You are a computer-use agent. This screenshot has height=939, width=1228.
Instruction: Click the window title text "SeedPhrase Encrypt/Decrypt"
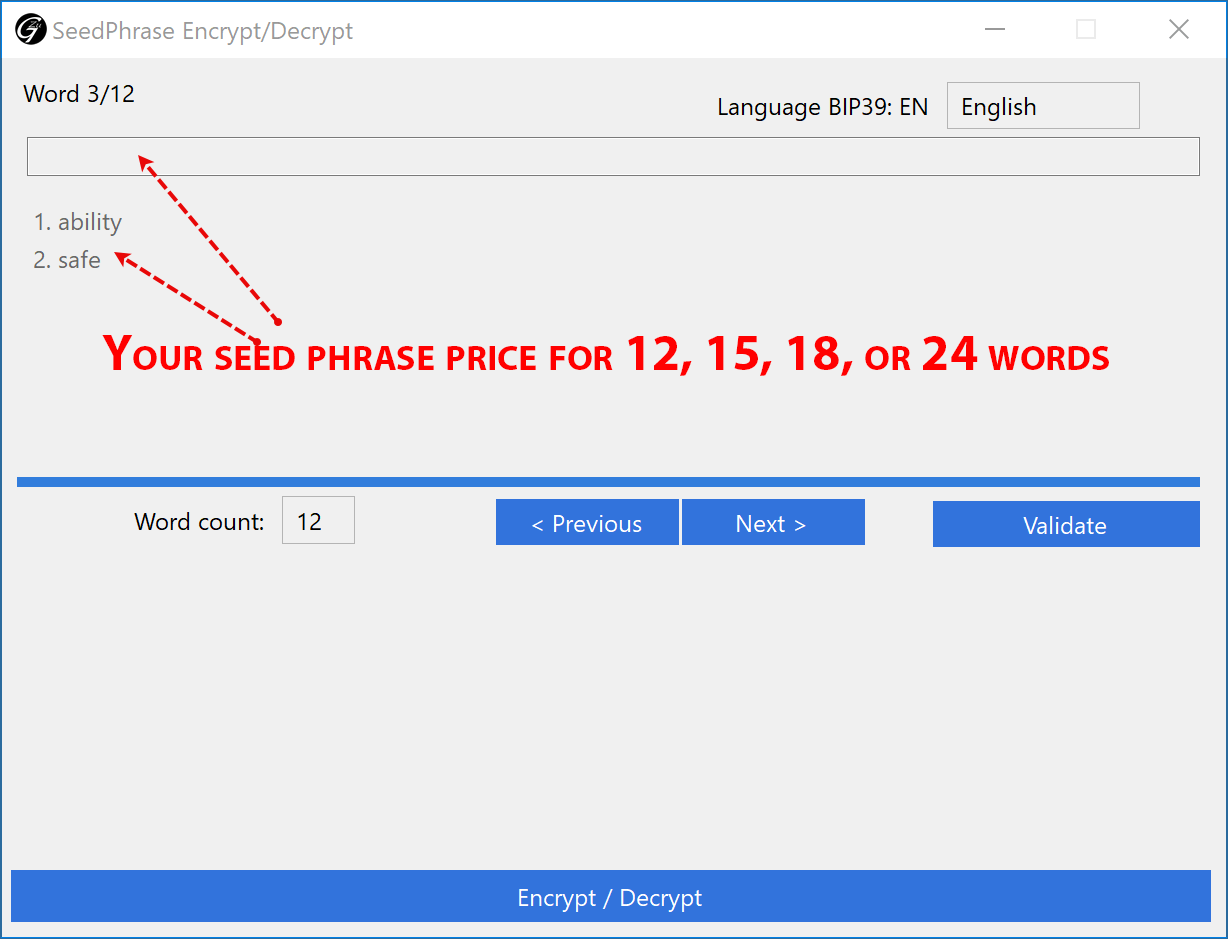pos(203,31)
